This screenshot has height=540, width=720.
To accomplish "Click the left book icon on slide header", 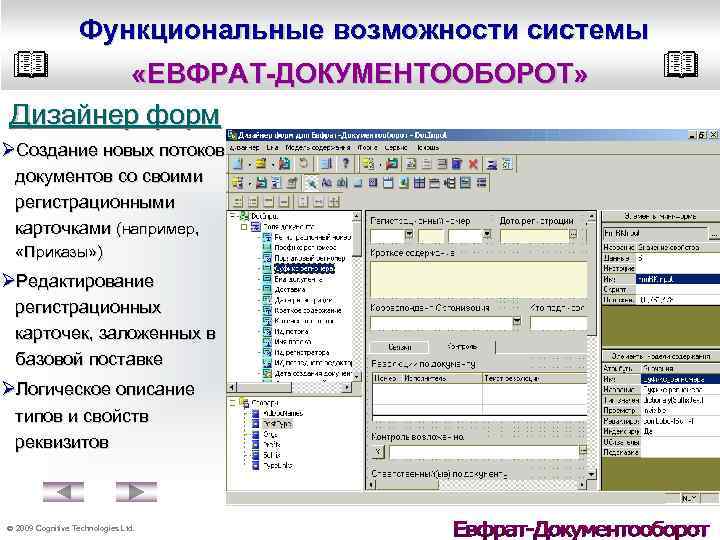I will pyautogui.click(x=31, y=64).
